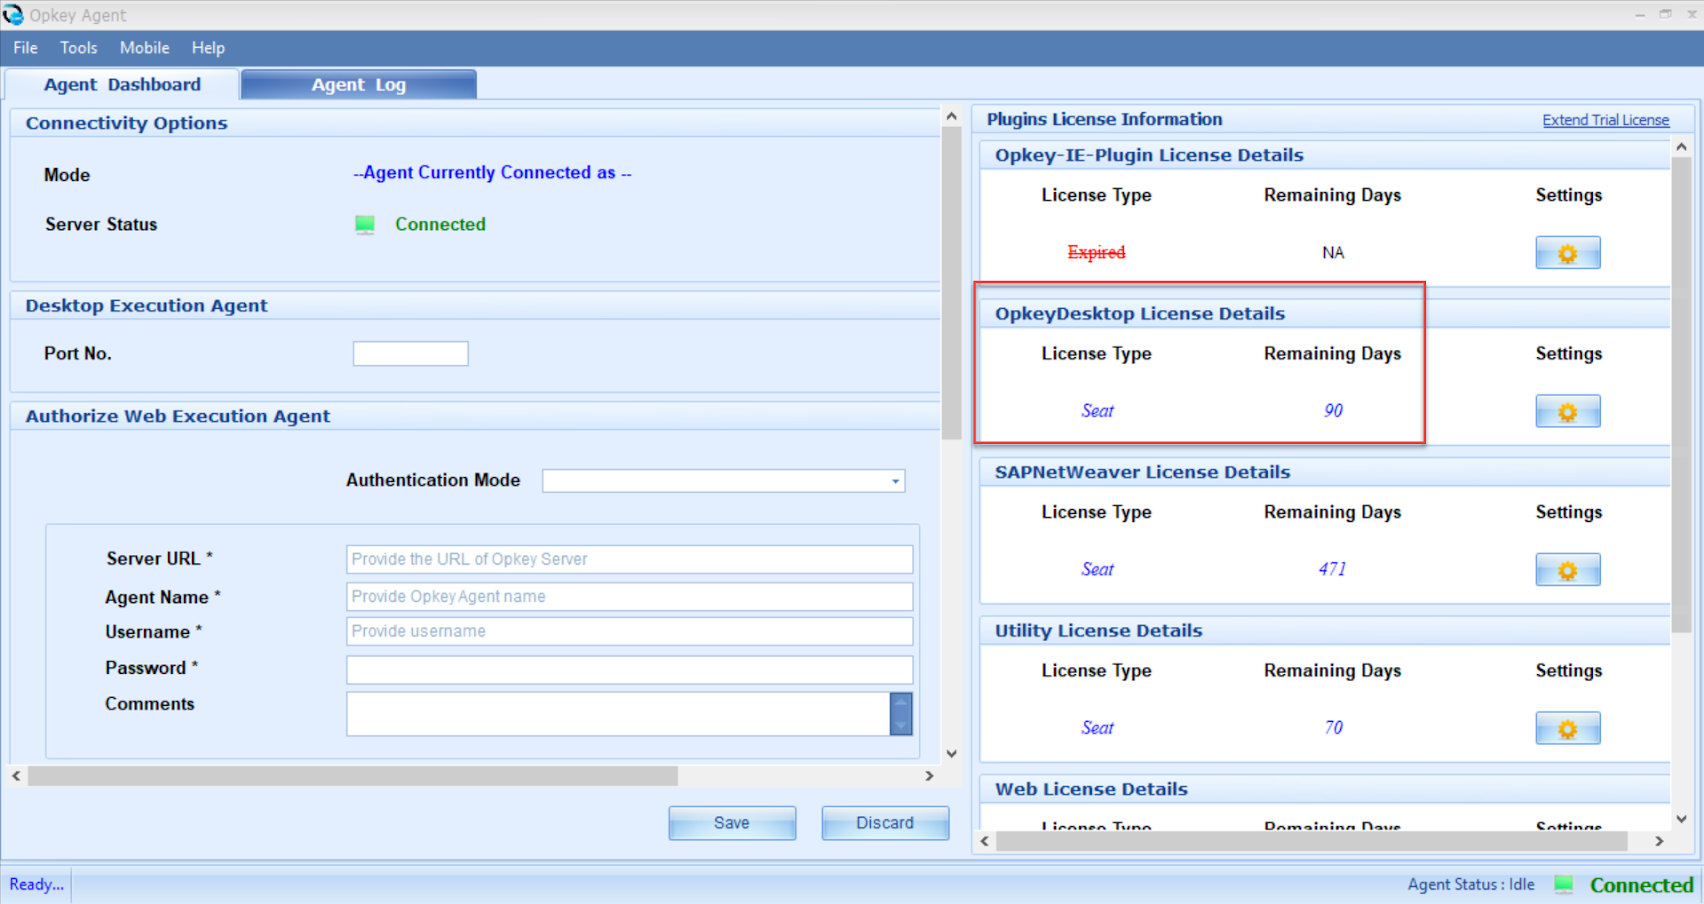
Task: Click the 'Web License Details' heading
Action: coord(1091,789)
